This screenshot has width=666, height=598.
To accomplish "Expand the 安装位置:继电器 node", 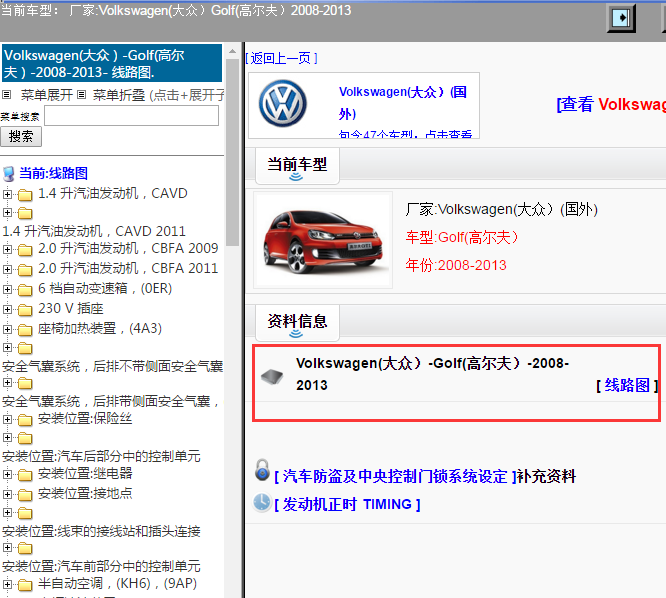I will coord(7,474).
